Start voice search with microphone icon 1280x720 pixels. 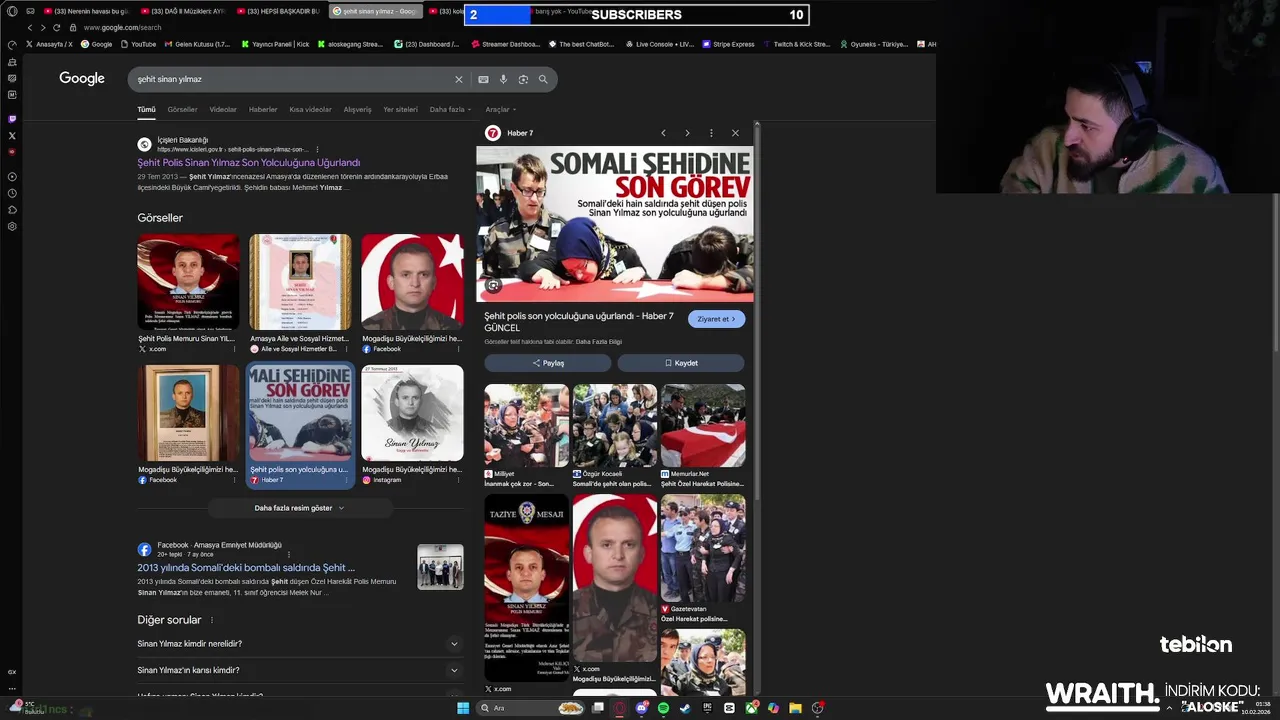click(x=503, y=79)
